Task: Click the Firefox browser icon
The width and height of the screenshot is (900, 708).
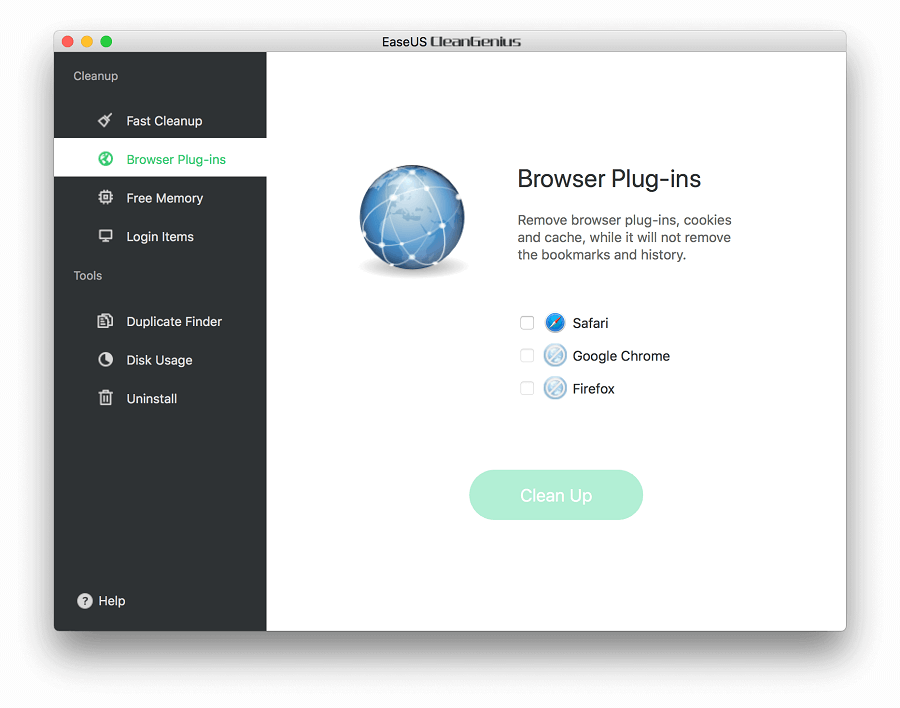Action: coord(555,388)
